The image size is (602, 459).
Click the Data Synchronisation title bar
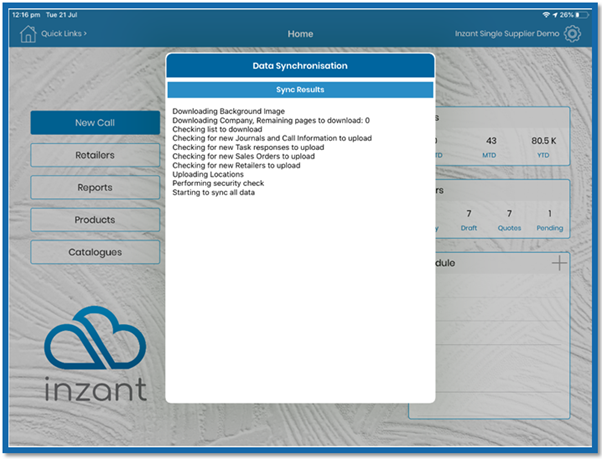(x=300, y=66)
